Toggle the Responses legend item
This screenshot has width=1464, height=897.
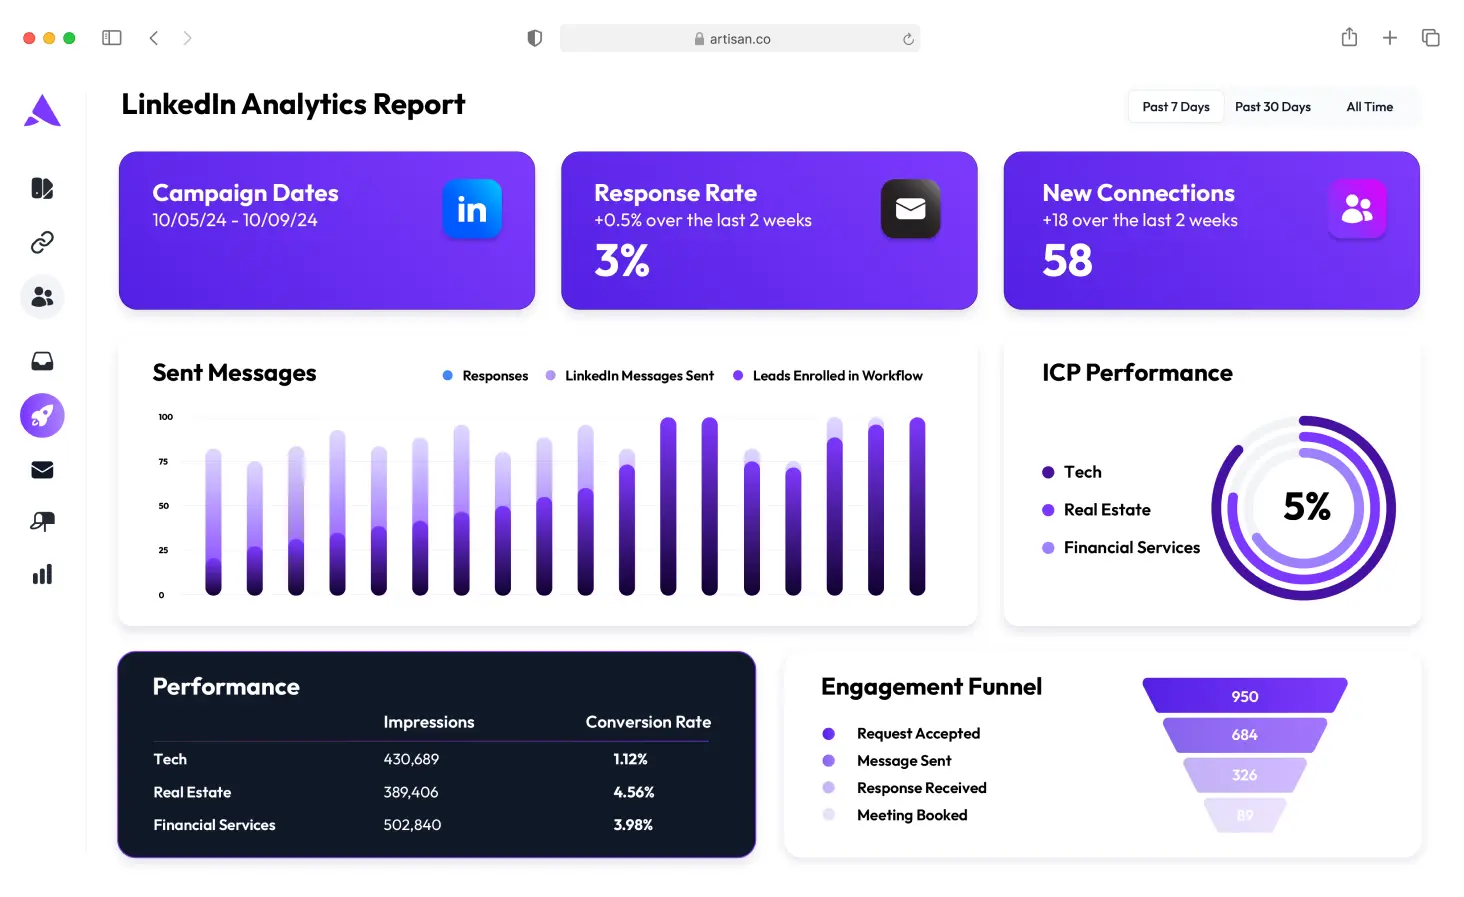pos(486,376)
